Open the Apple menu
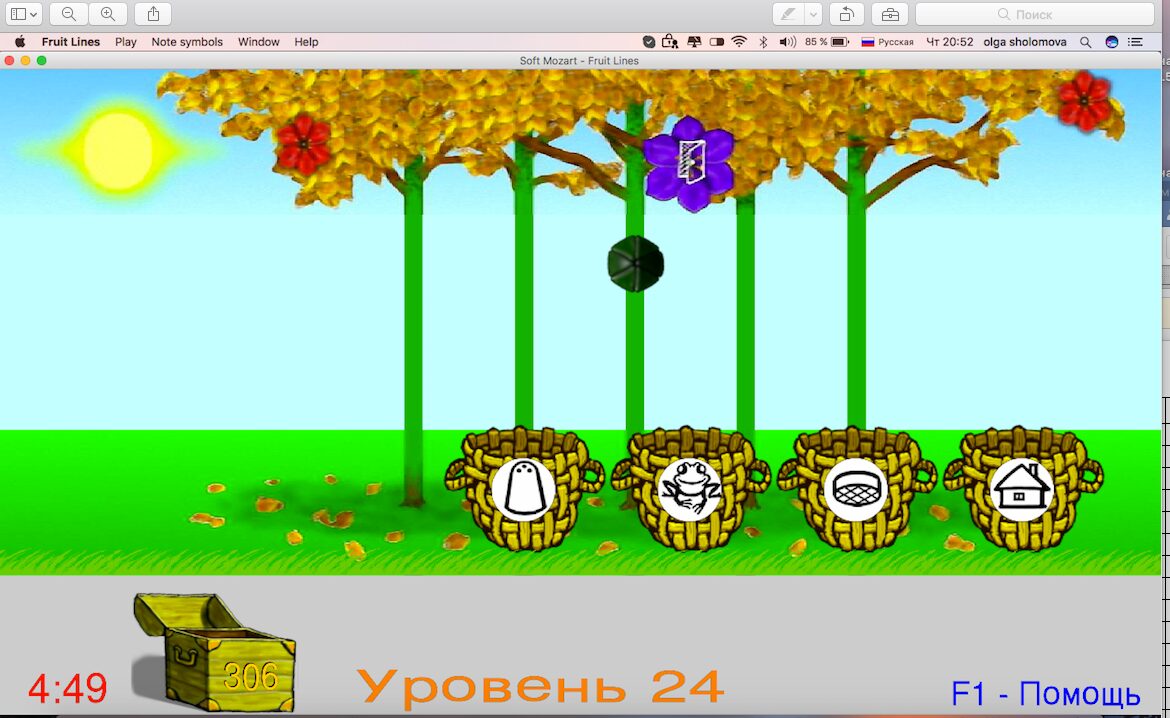1170x718 pixels. tap(20, 42)
